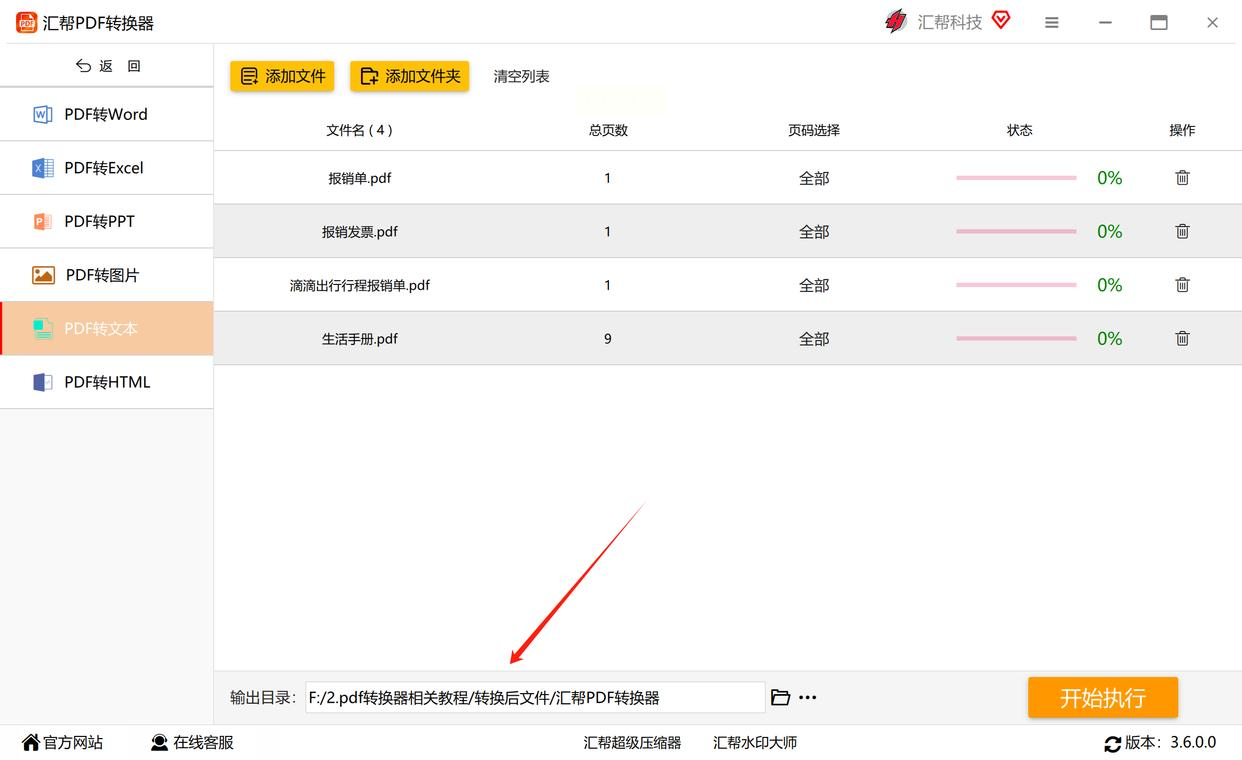
Task: Click the progress bar of 报销发票.pdf
Action: point(1016,231)
